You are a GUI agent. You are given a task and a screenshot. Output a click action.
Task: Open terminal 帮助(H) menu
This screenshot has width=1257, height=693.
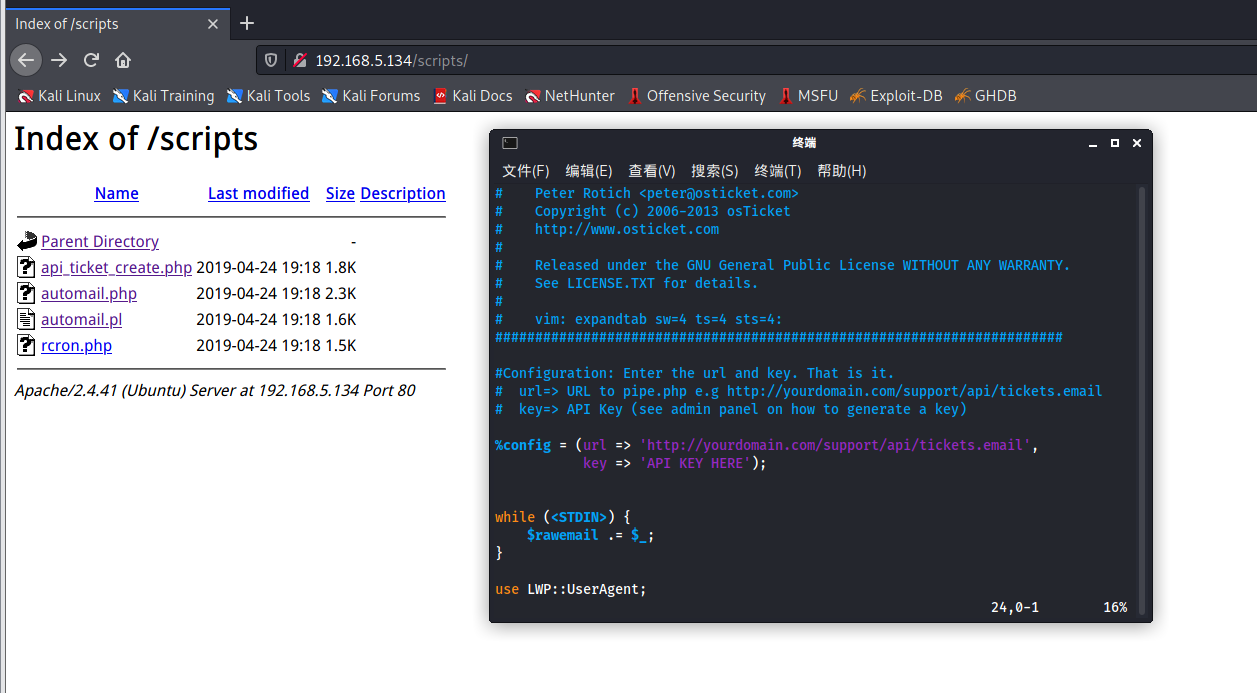tap(842, 171)
